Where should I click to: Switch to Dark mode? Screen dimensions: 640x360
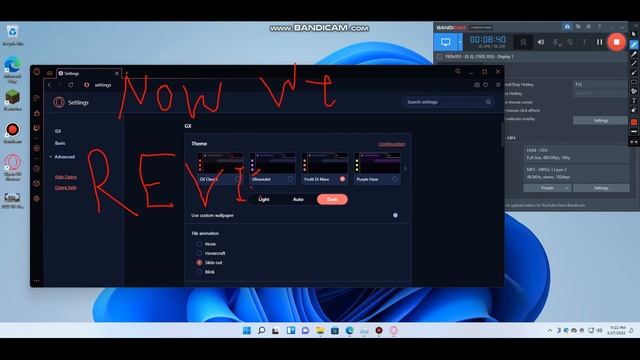[x=332, y=199]
